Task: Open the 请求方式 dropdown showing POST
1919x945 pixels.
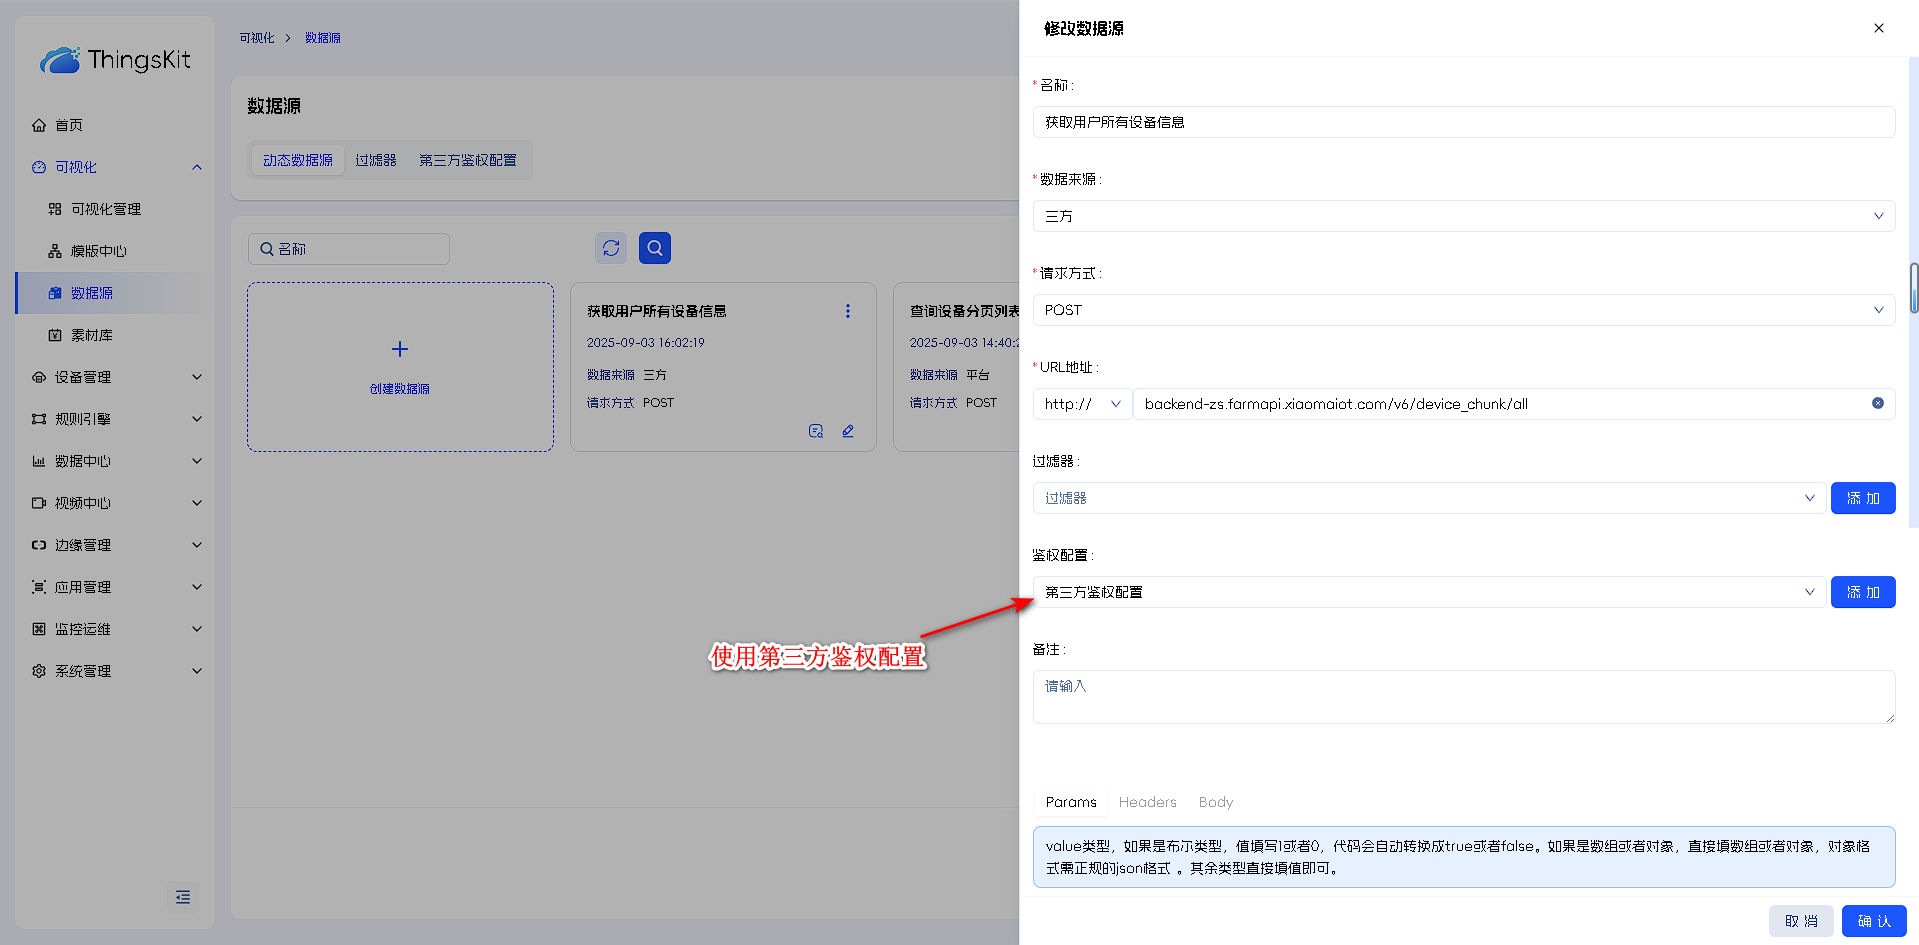Action: click(x=1462, y=310)
